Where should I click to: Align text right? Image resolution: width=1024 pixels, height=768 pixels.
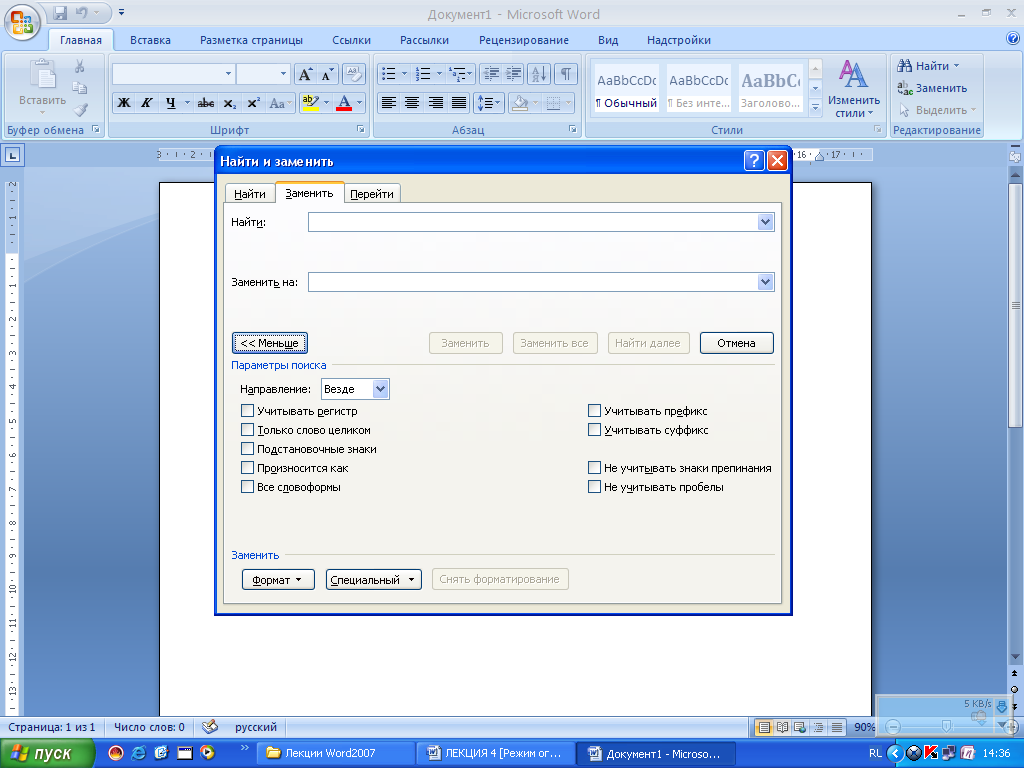[436, 103]
